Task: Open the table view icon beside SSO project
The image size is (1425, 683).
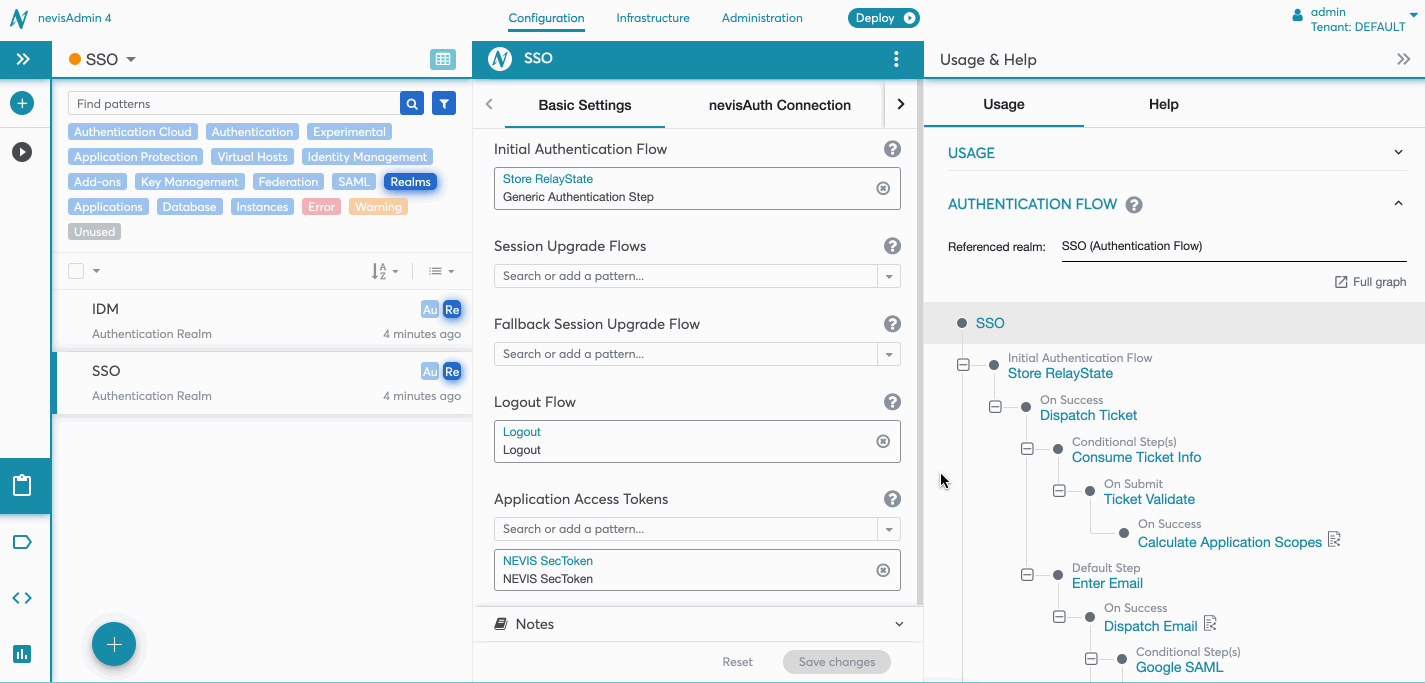Action: (442, 59)
